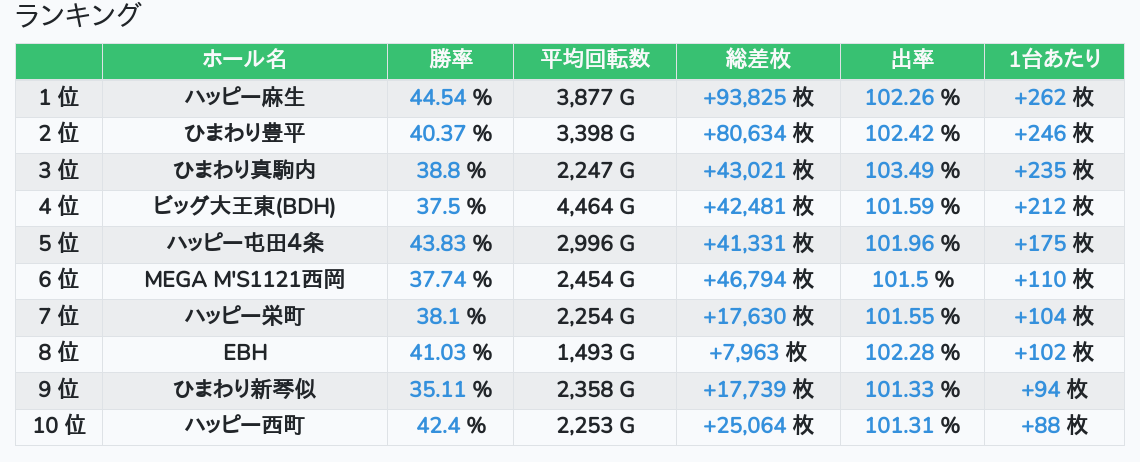Click the +212 per-machine value
This screenshot has width=1140, height=462.
pyautogui.click(x=1040, y=206)
